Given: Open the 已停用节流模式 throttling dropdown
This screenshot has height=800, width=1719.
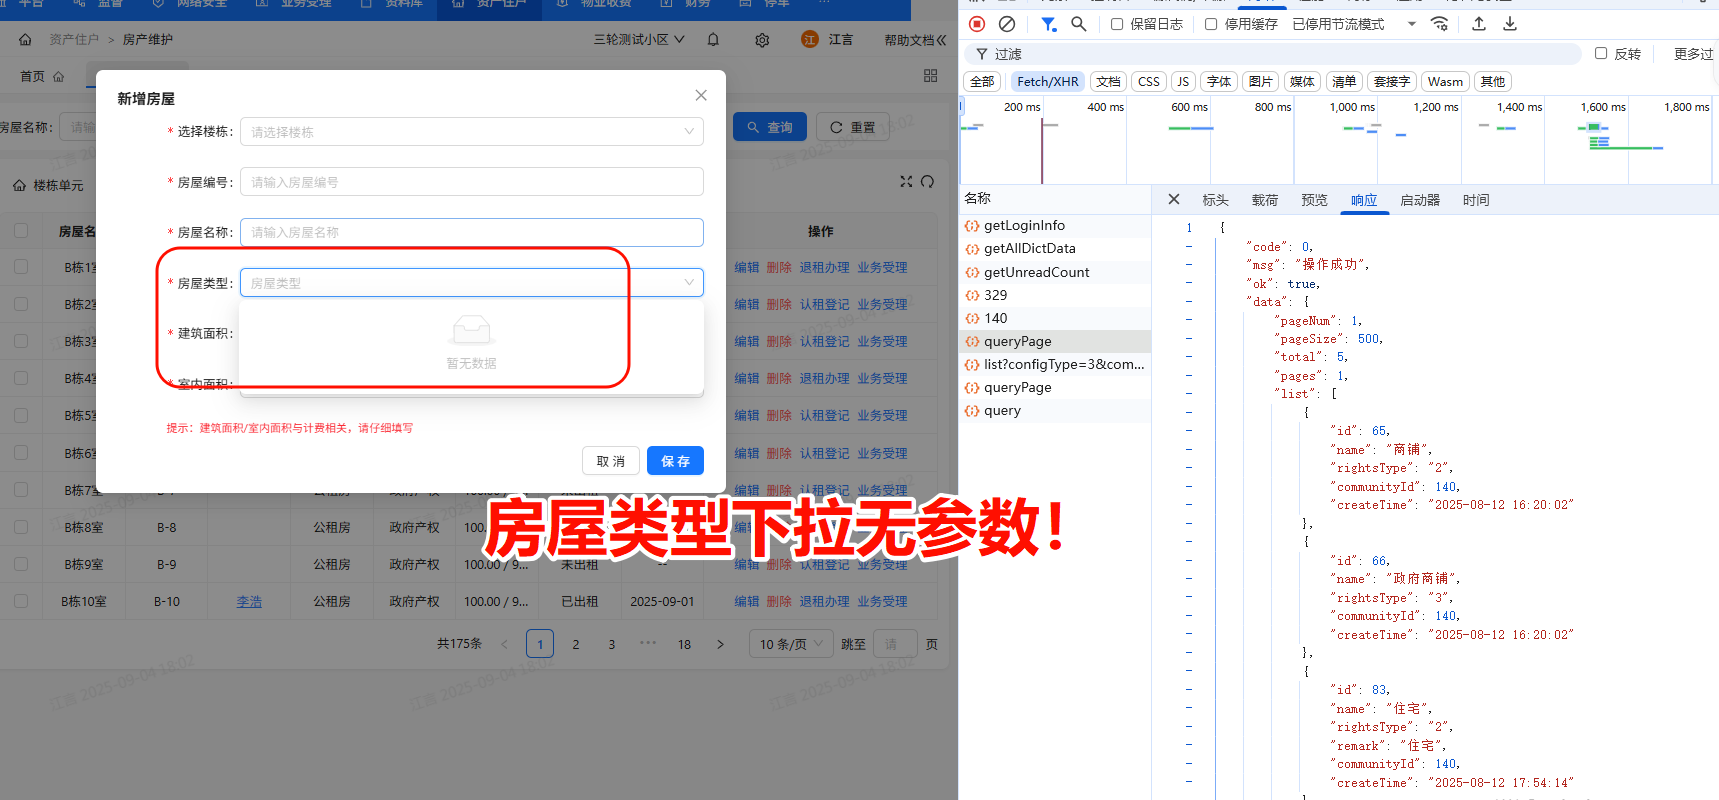Looking at the screenshot, I should pos(1354,24).
